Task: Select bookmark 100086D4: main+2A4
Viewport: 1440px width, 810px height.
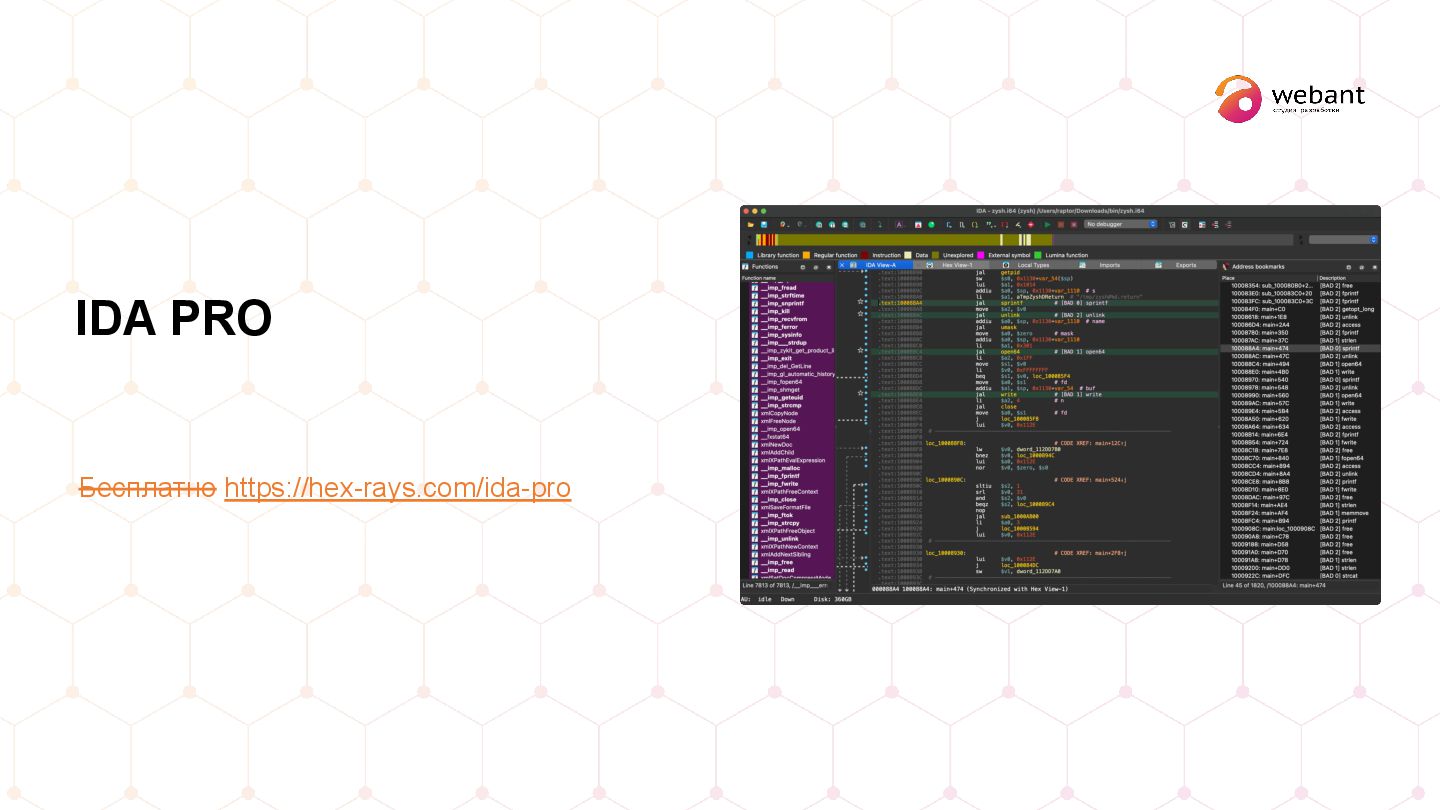Action: [x=1300, y=324]
